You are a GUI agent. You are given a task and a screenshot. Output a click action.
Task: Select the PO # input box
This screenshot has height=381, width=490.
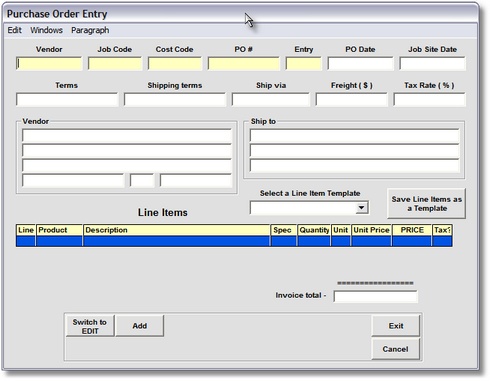[x=244, y=63]
